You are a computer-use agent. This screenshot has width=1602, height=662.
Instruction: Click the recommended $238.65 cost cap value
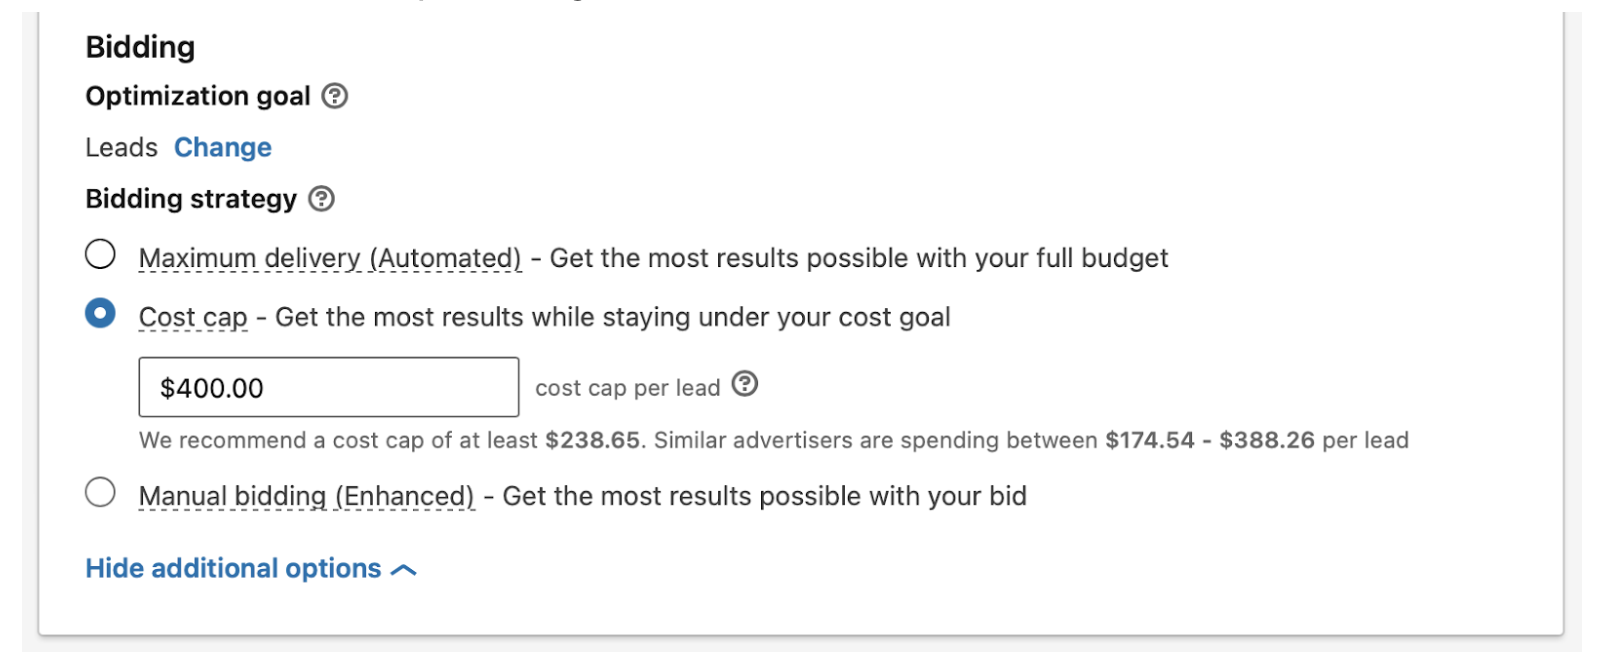click(x=588, y=439)
